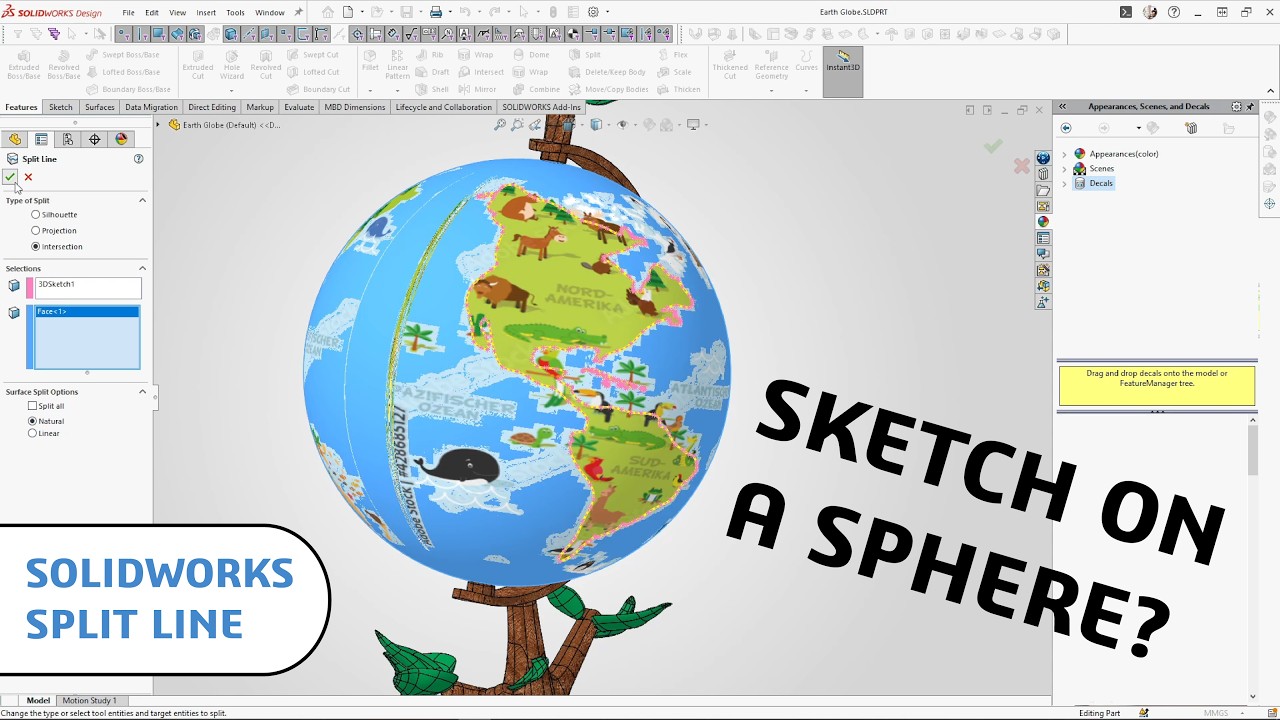Open File Explorer folder task pane tab
Image resolution: width=1280 pixels, height=720 pixels.
(x=1043, y=190)
